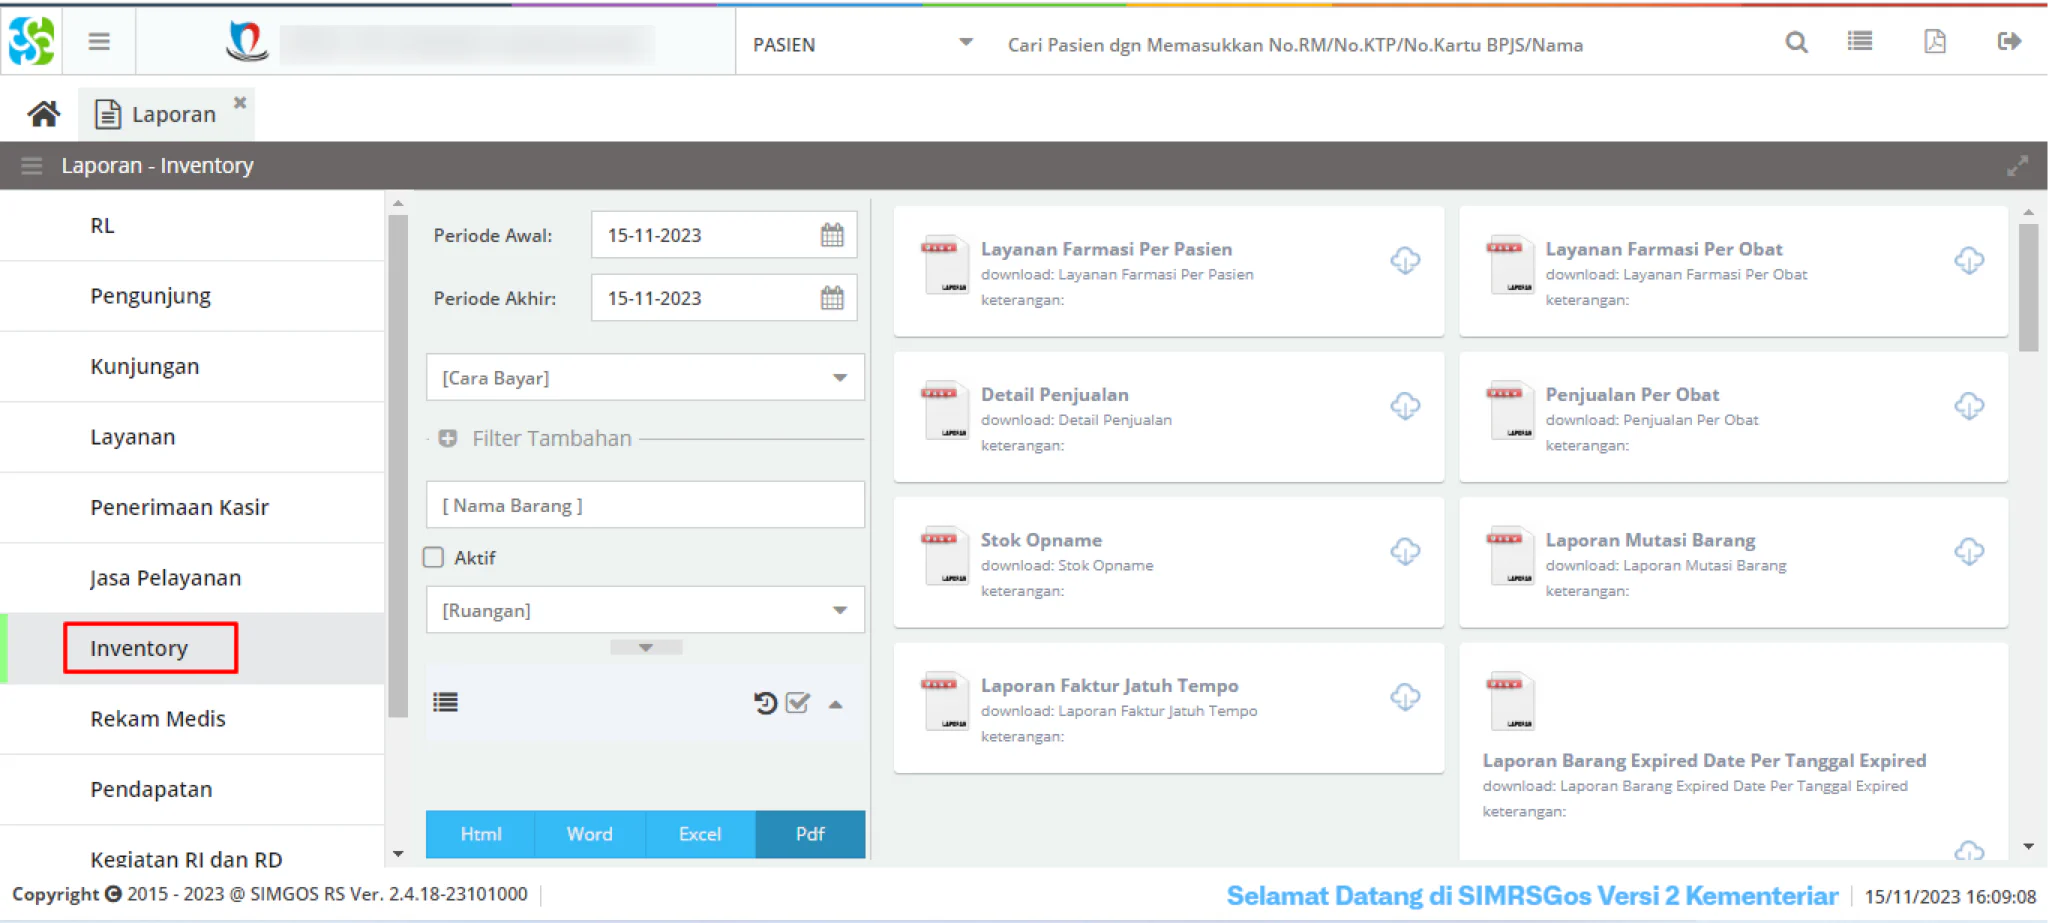Select Pdf output format
Viewport: 2048px width, 923px height.
(x=810, y=834)
